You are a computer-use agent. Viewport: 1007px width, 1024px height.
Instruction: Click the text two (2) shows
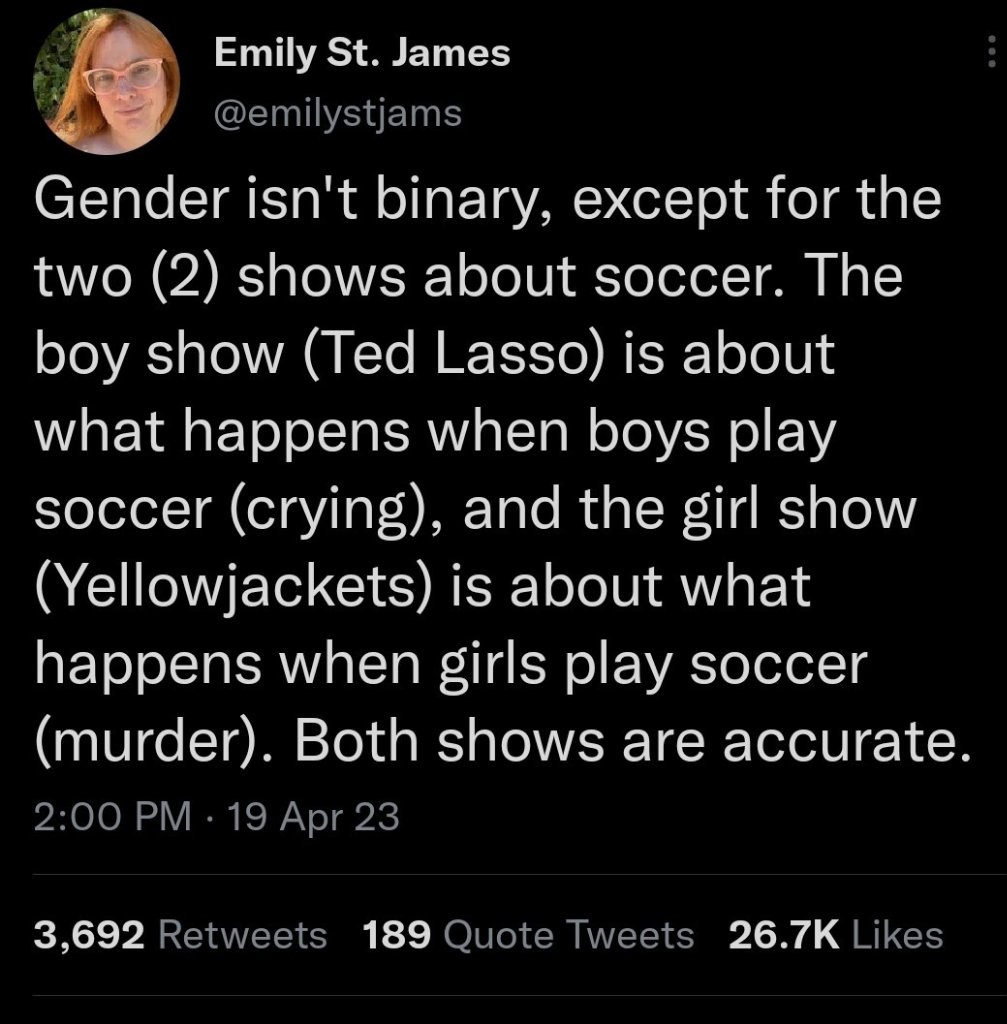point(221,276)
